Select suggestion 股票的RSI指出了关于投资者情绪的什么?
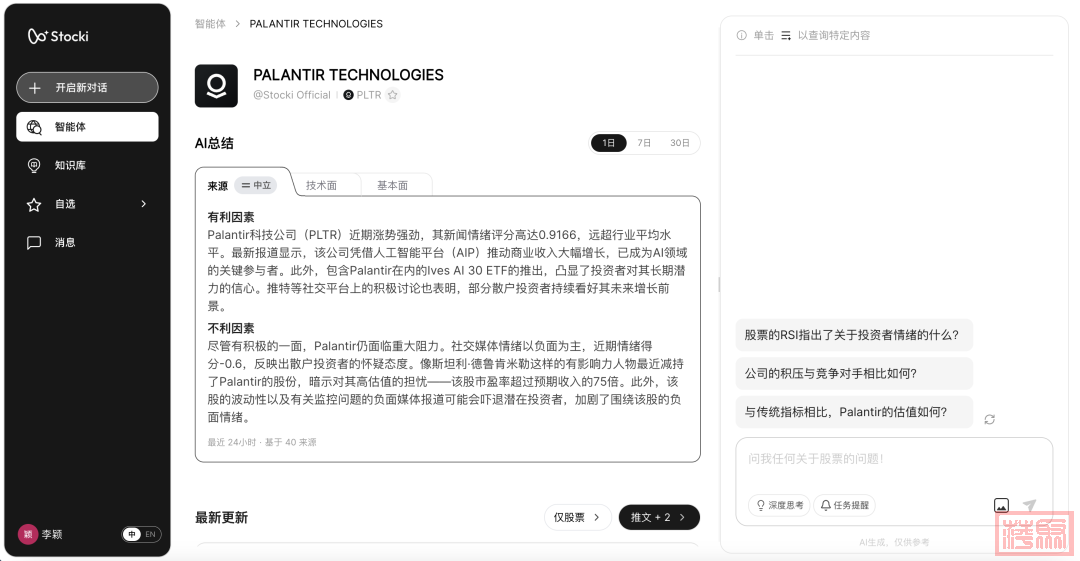Screen dimensions: 1080x561 (x=853, y=335)
